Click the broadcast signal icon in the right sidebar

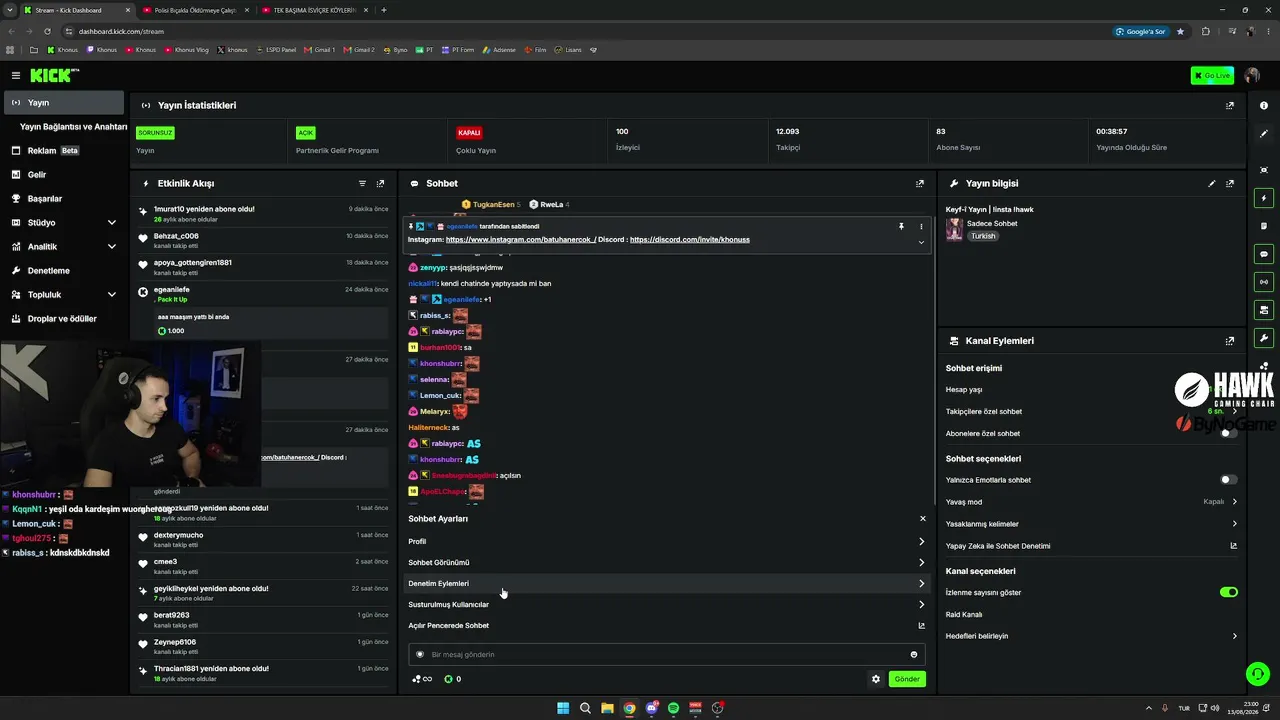[1264, 282]
